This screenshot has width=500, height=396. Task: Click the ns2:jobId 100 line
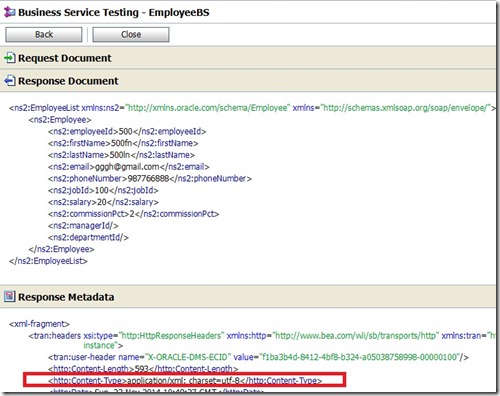[103, 190]
